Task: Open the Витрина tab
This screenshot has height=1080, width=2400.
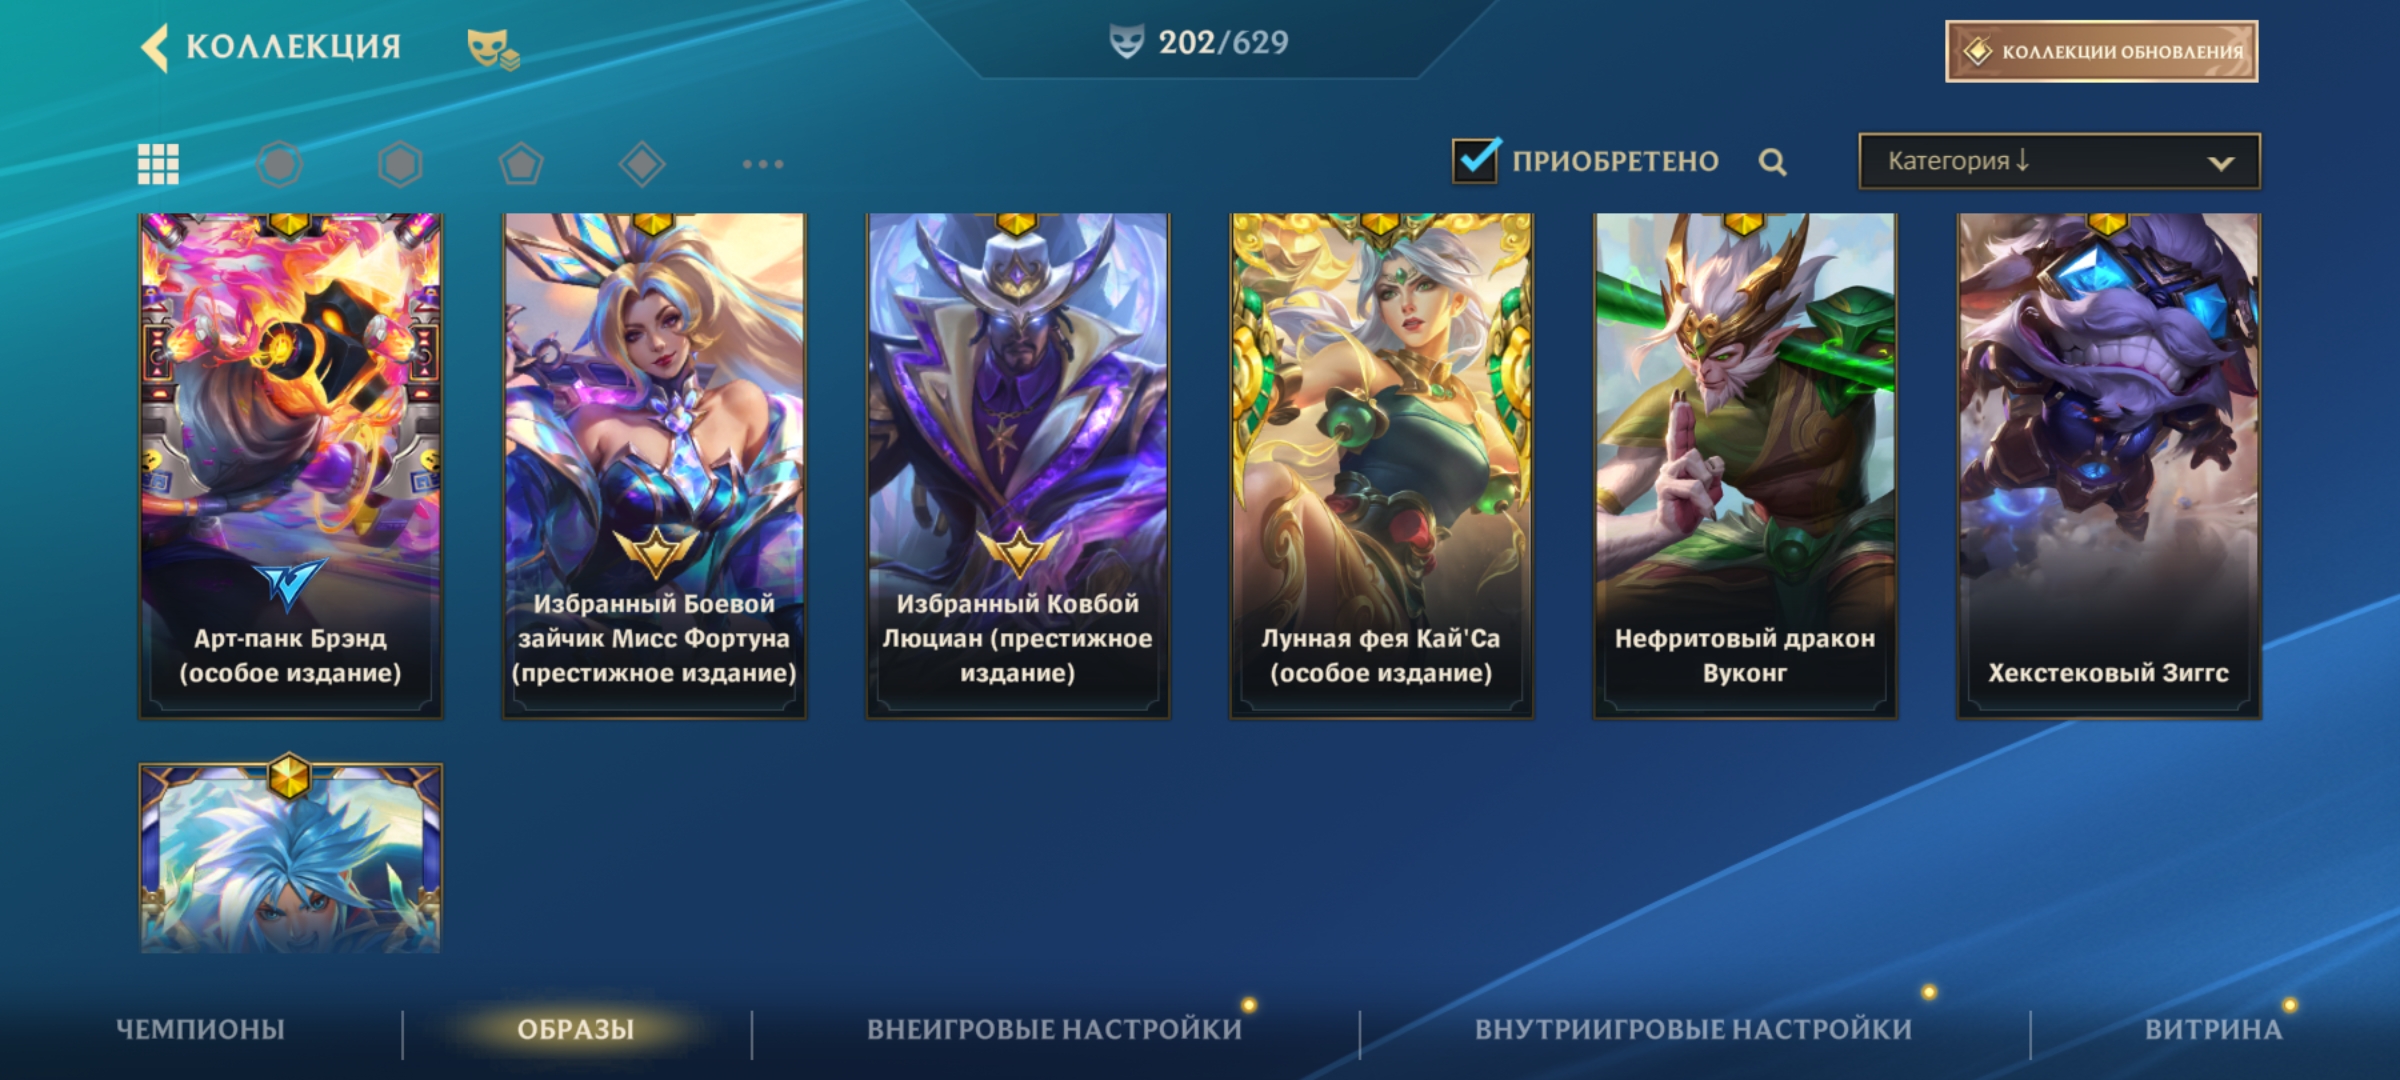Action: [x=2213, y=1029]
